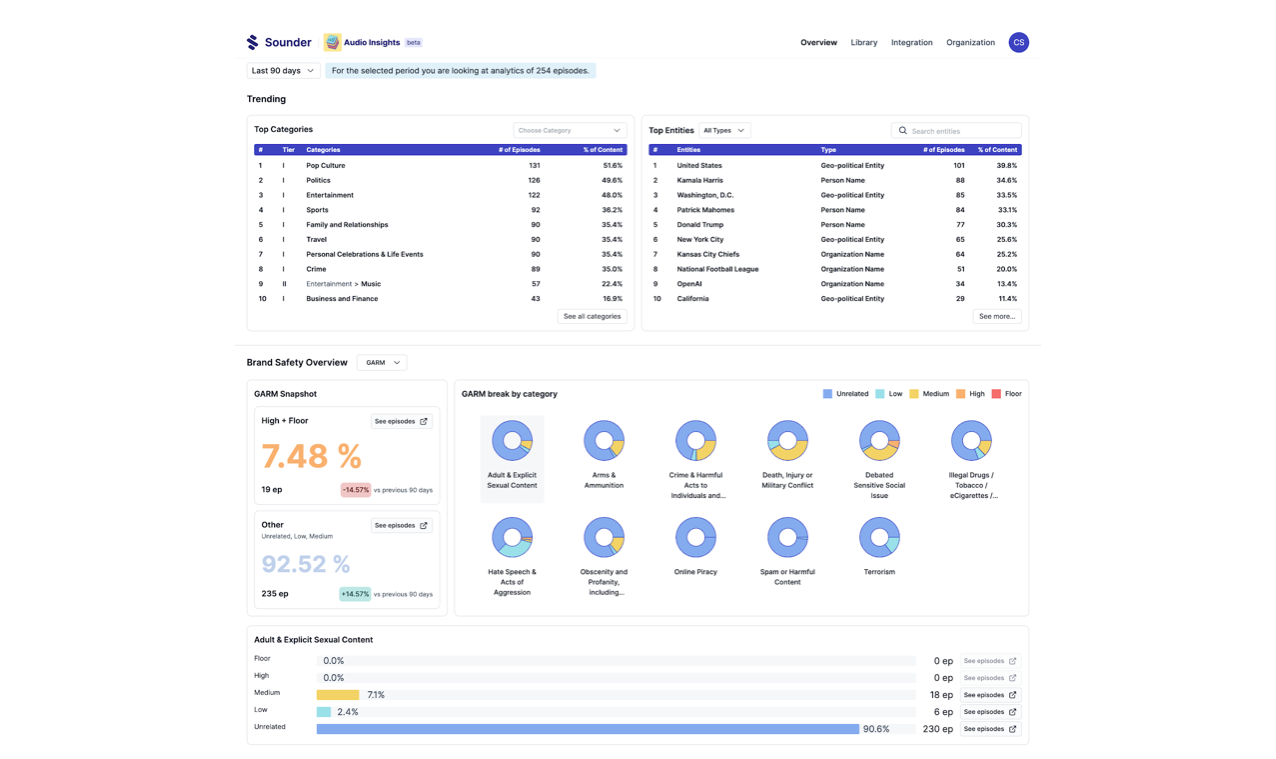The image size is (1276, 759).
Task: Click the Kamala Harris entity row
Action: pos(835,180)
